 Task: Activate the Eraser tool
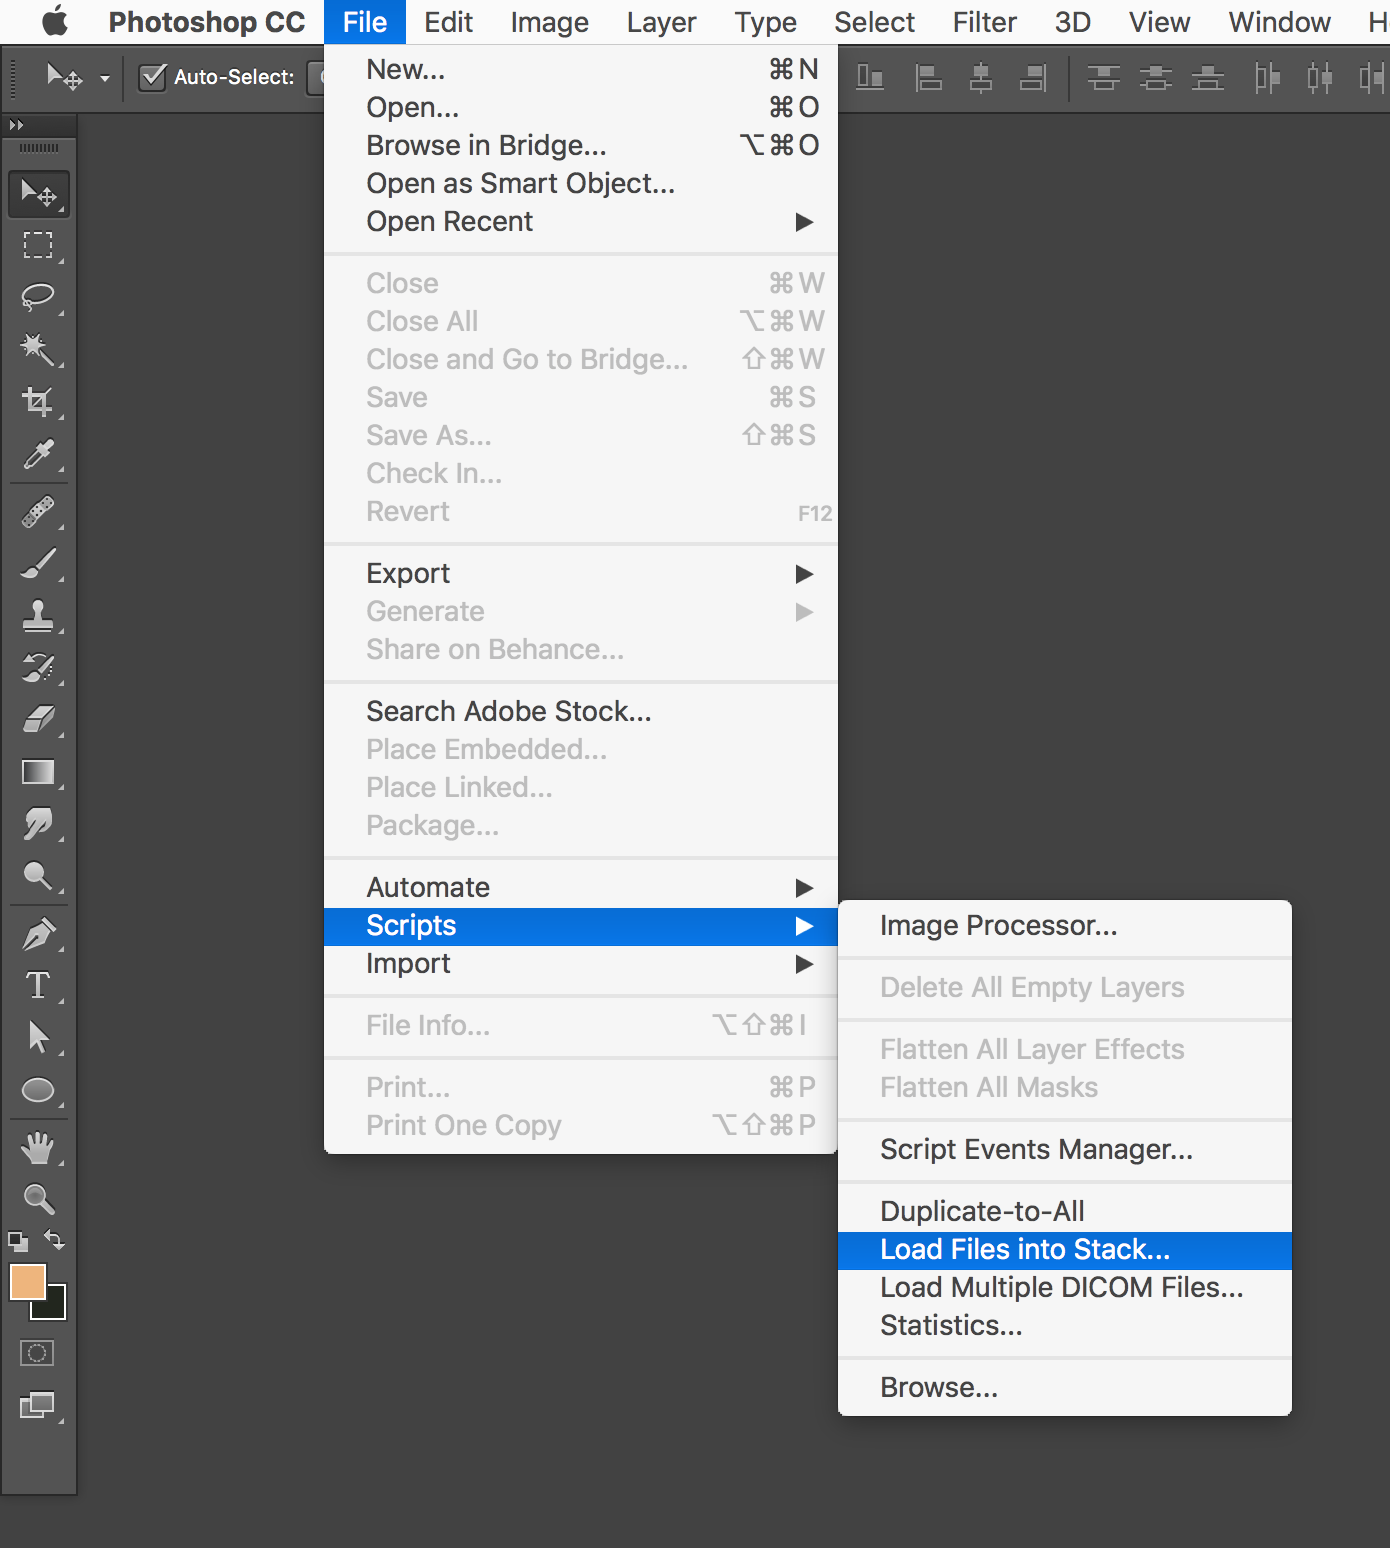(x=38, y=719)
